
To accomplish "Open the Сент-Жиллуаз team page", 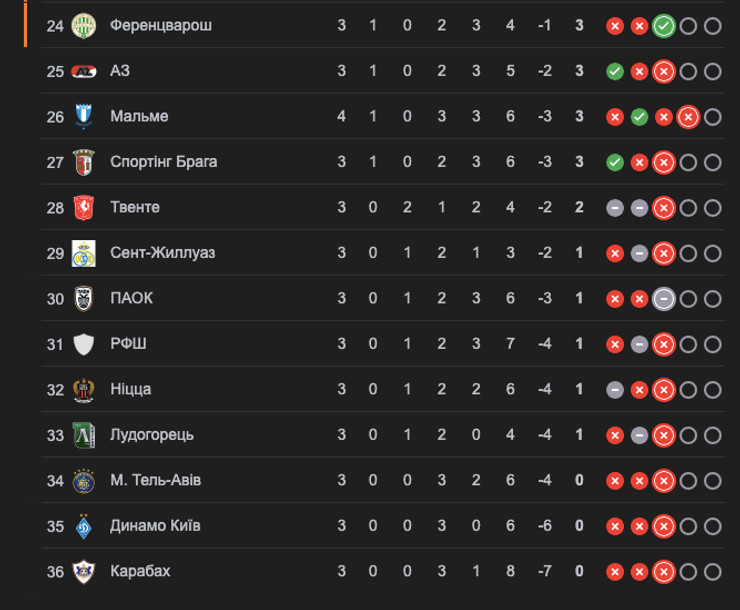I will pos(163,253).
